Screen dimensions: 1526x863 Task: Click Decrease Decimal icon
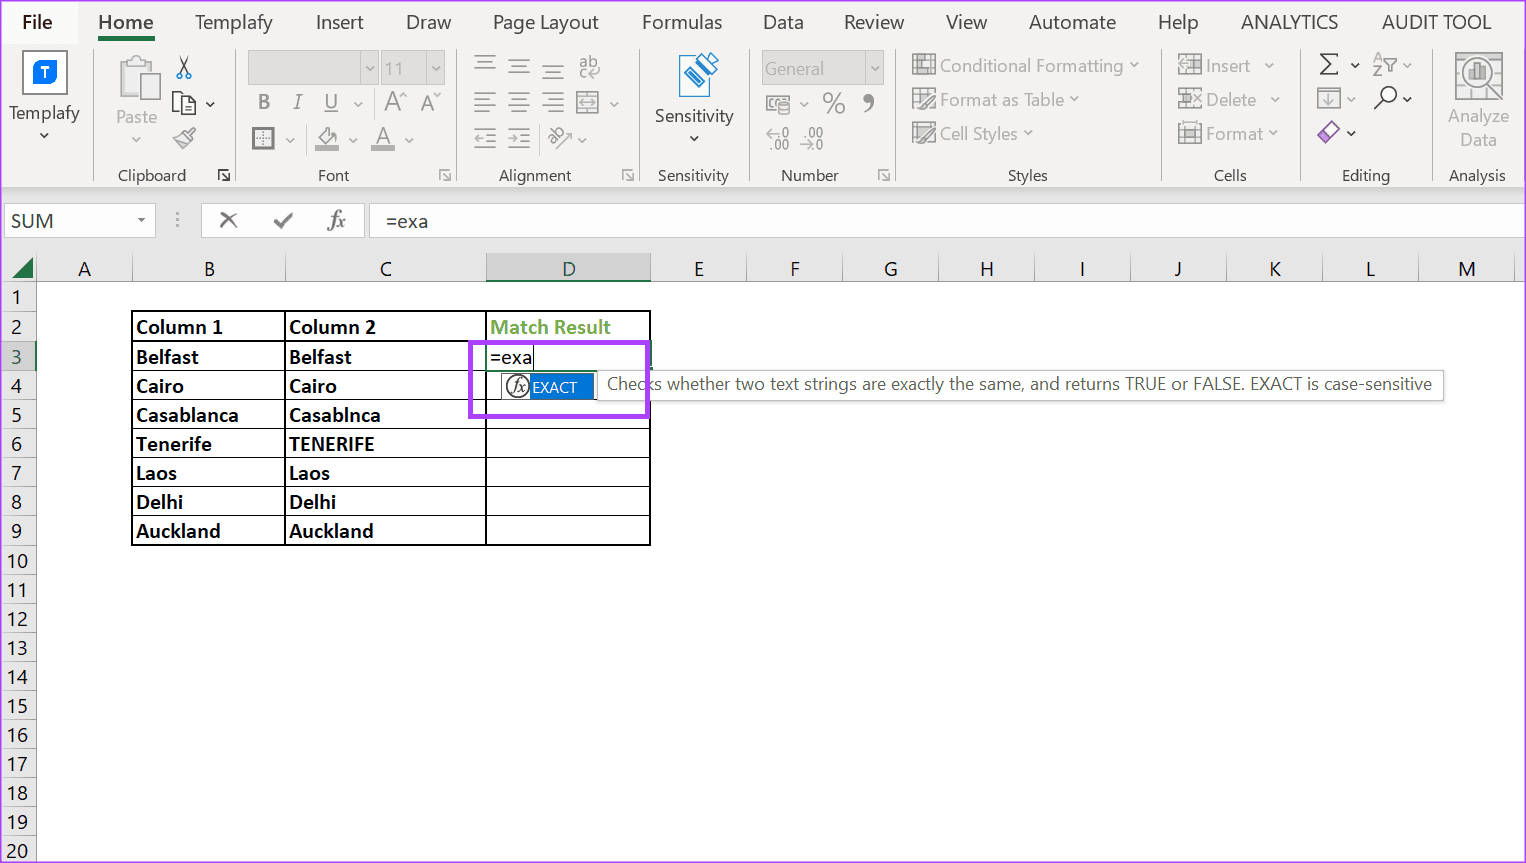(x=812, y=138)
